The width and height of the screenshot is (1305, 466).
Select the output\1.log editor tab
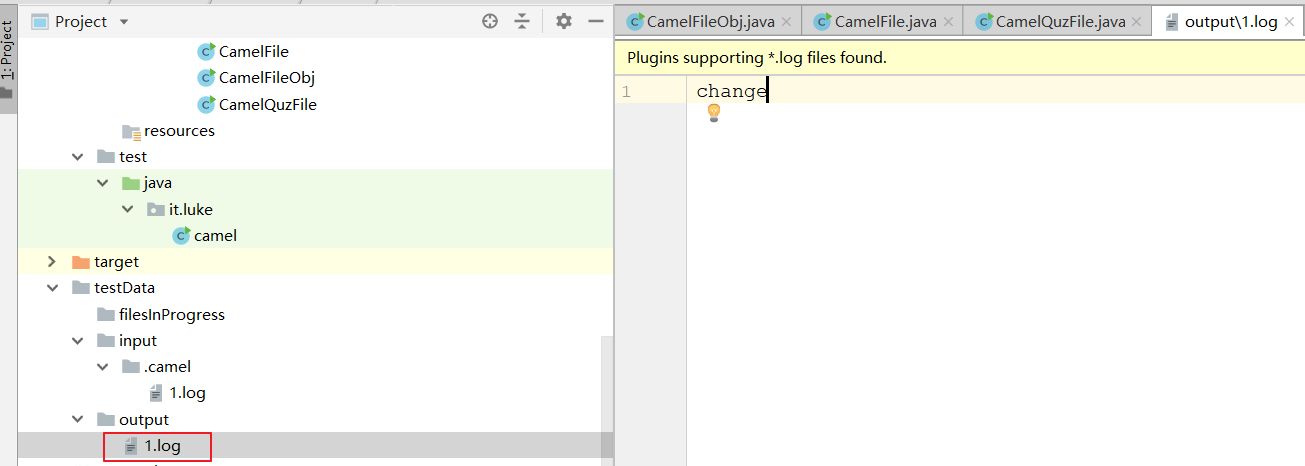(x=1230, y=21)
